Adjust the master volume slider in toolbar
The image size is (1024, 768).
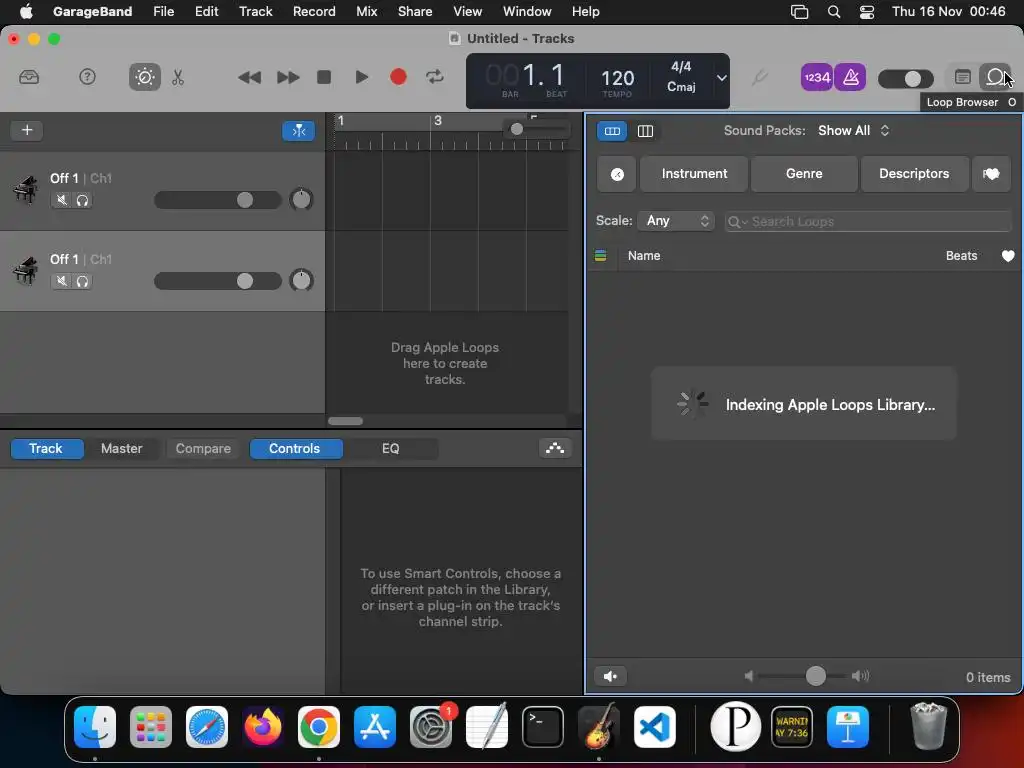pos(906,79)
